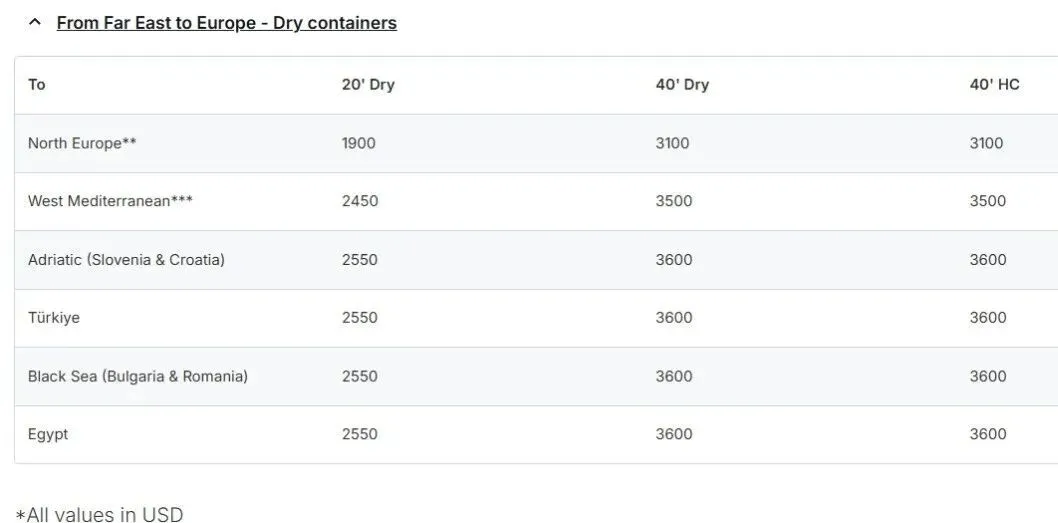Click Türkiye 20' Dry value 2550

point(360,318)
